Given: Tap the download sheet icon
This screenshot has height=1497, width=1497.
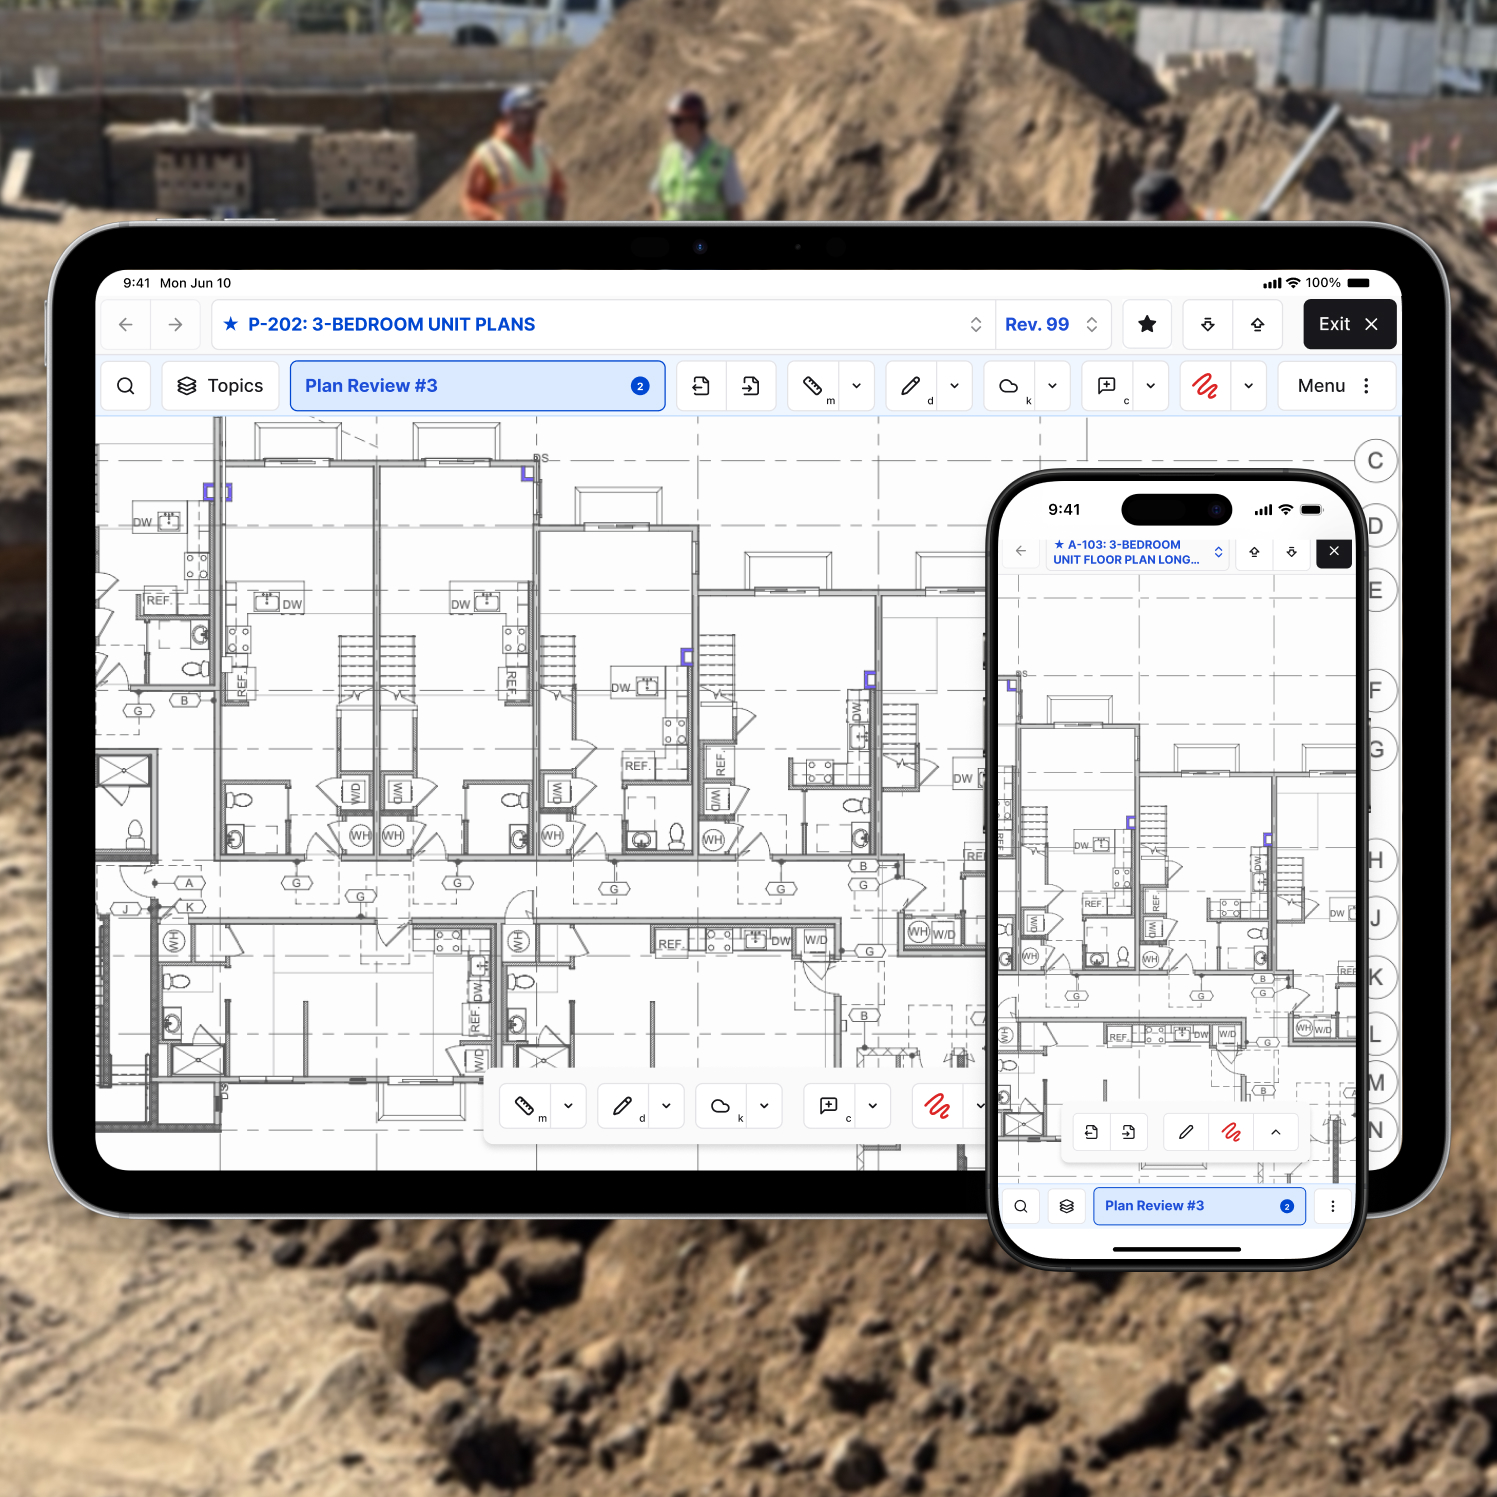Looking at the screenshot, I should pyautogui.click(x=1208, y=324).
